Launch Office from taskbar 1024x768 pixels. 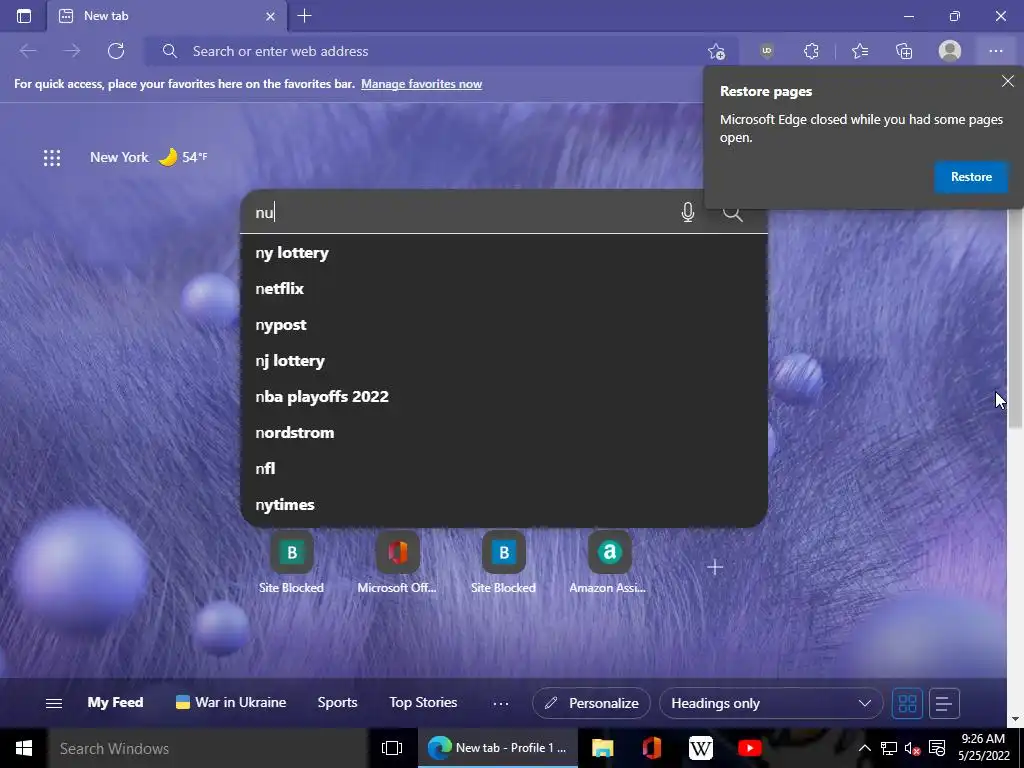point(652,748)
